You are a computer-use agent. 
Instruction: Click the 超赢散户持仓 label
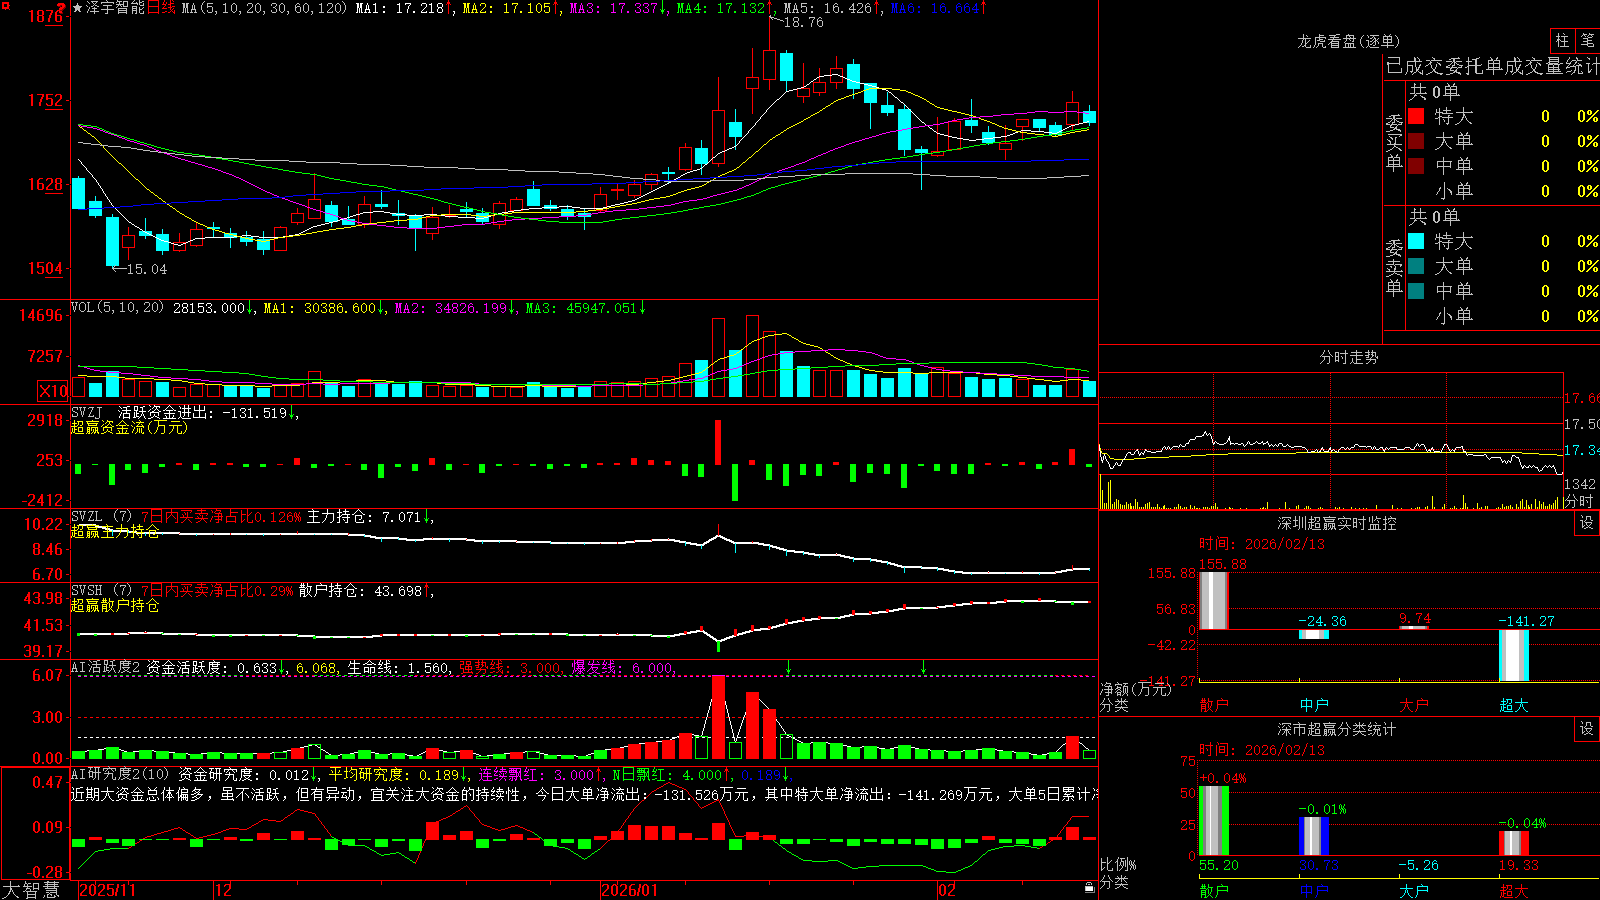(x=115, y=605)
